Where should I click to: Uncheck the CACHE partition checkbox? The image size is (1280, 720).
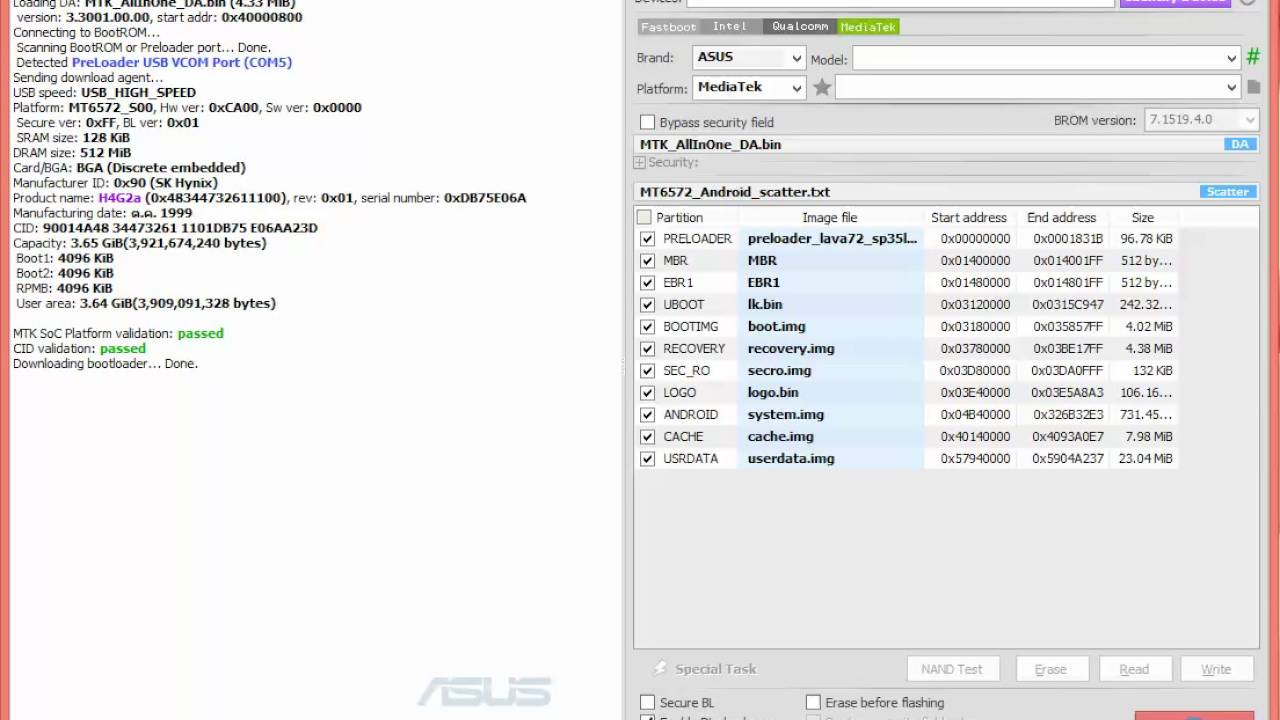tap(647, 437)
